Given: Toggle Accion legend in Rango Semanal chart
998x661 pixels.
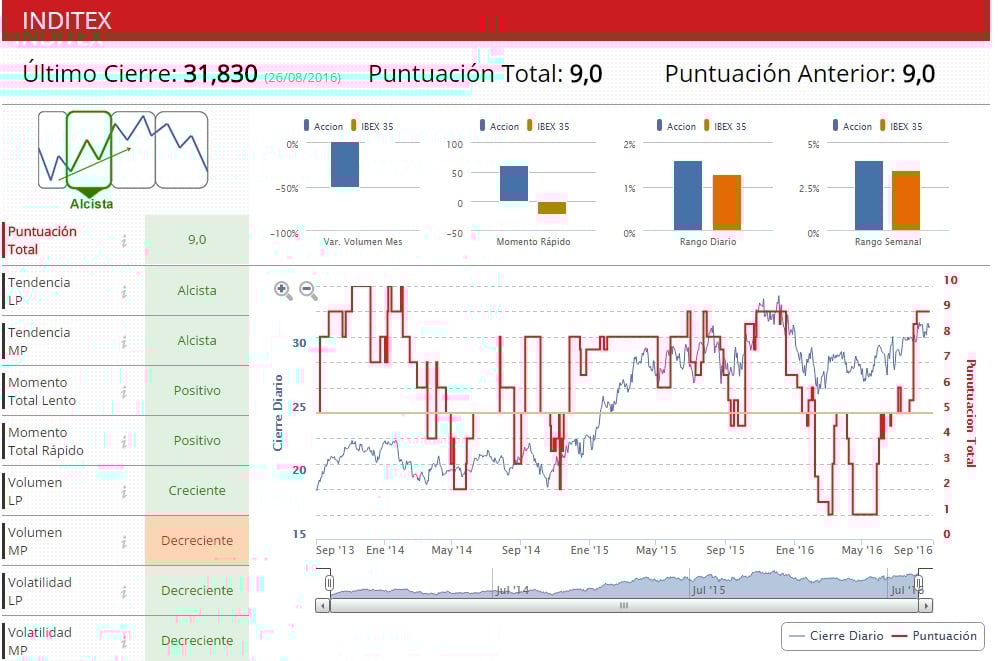Looking at the screenshot, I should [852, 126].
